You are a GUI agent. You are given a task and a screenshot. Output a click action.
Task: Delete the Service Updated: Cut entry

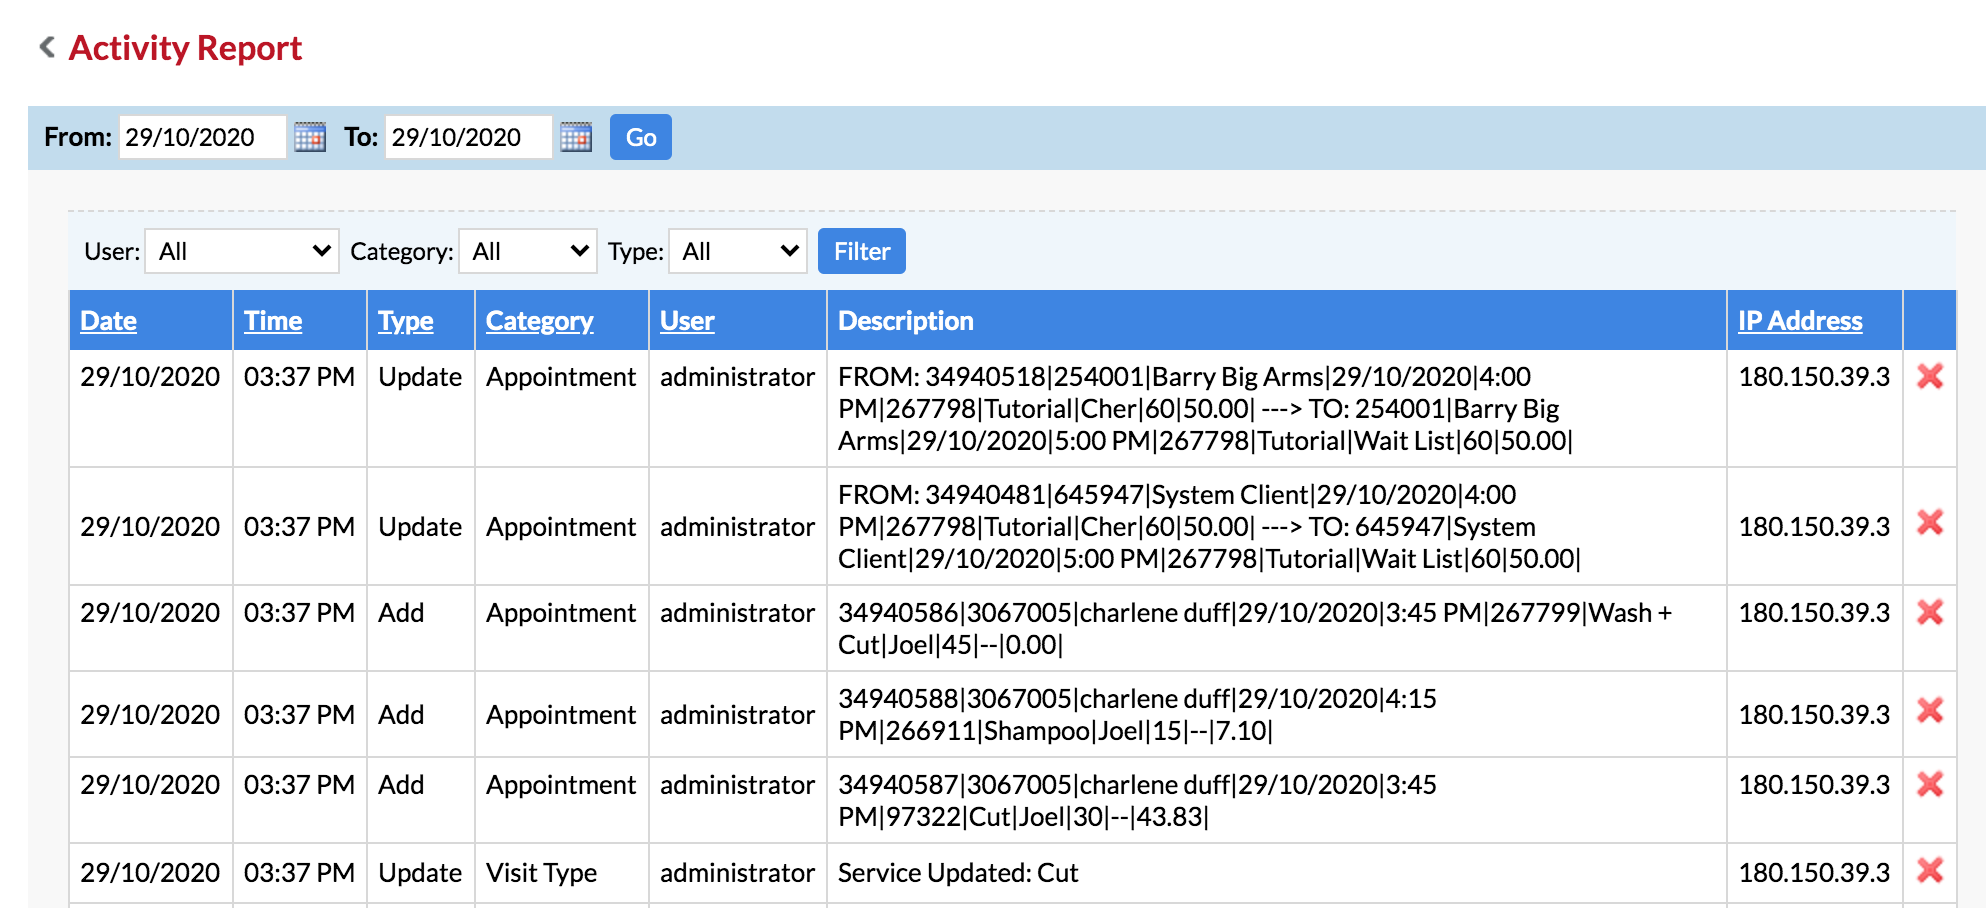[x=1930, y=870]
